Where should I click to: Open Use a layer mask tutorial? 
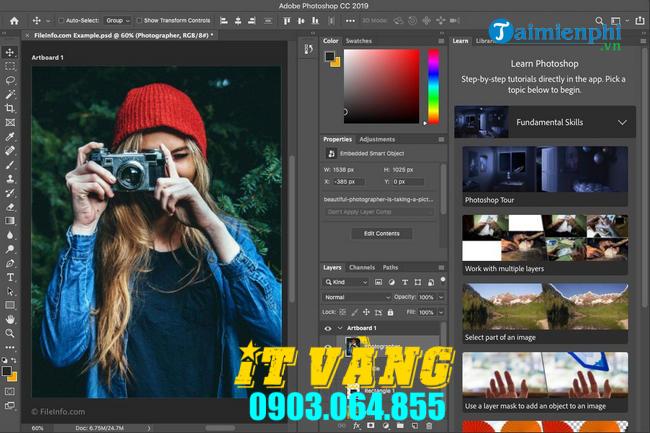[545, 382]
